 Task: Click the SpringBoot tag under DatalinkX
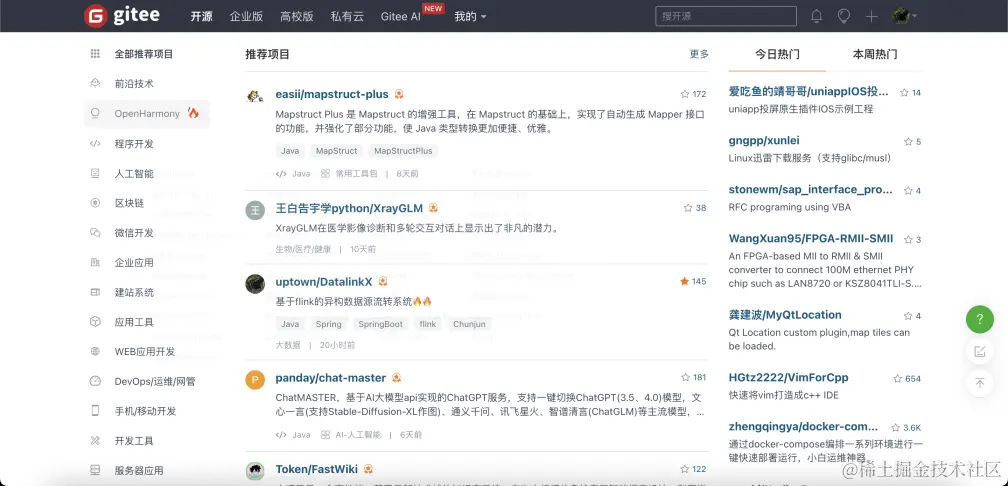(x=380, y=324)
